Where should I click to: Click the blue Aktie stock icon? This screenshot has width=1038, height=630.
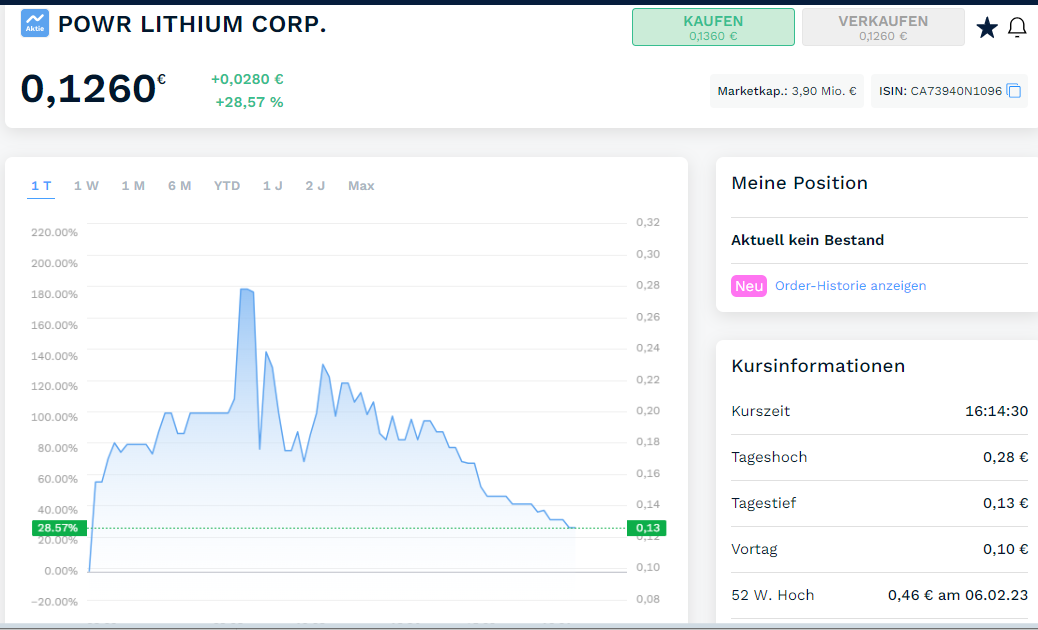(35, 24)
